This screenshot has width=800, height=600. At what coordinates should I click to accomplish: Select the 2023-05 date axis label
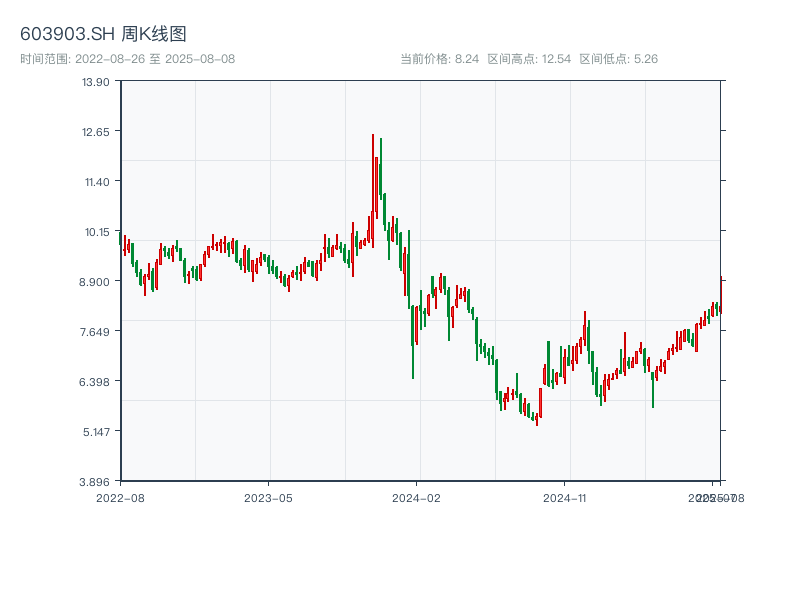268,497
